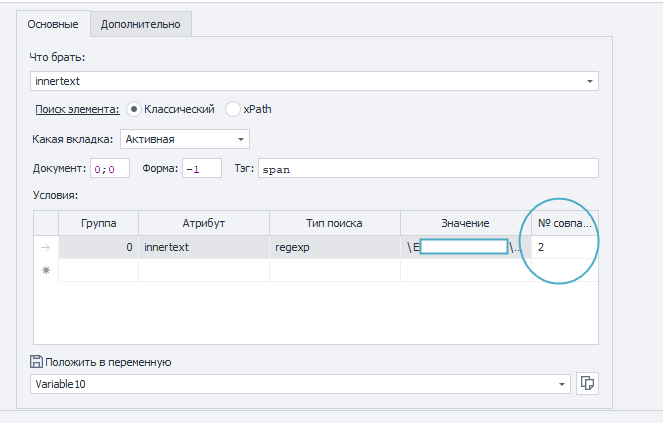Select the Классический search radio button
The width and height of the screenshot is (663, 423).
pos(134,109)
